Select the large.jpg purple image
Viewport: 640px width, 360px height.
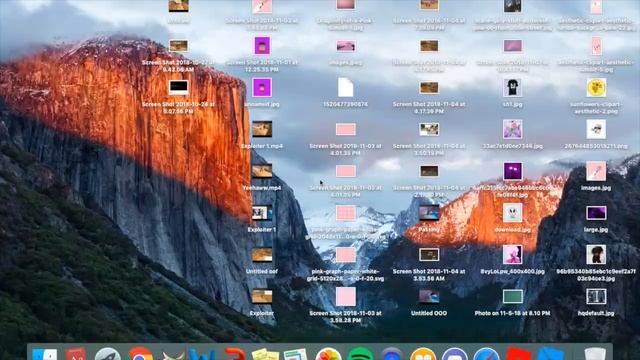596,213
